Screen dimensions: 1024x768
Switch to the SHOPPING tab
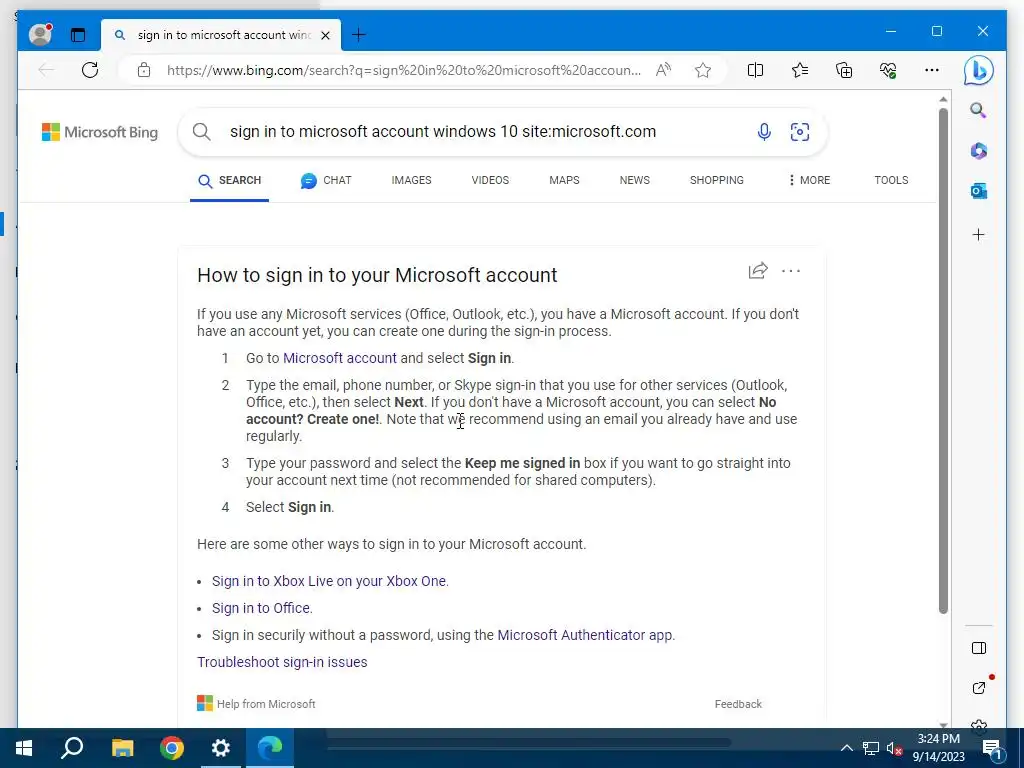tap(716, 180)
